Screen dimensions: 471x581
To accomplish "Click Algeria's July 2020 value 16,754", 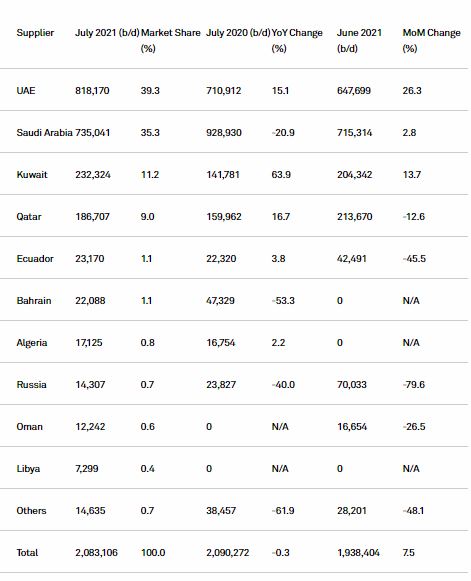I will click(220, 343).
